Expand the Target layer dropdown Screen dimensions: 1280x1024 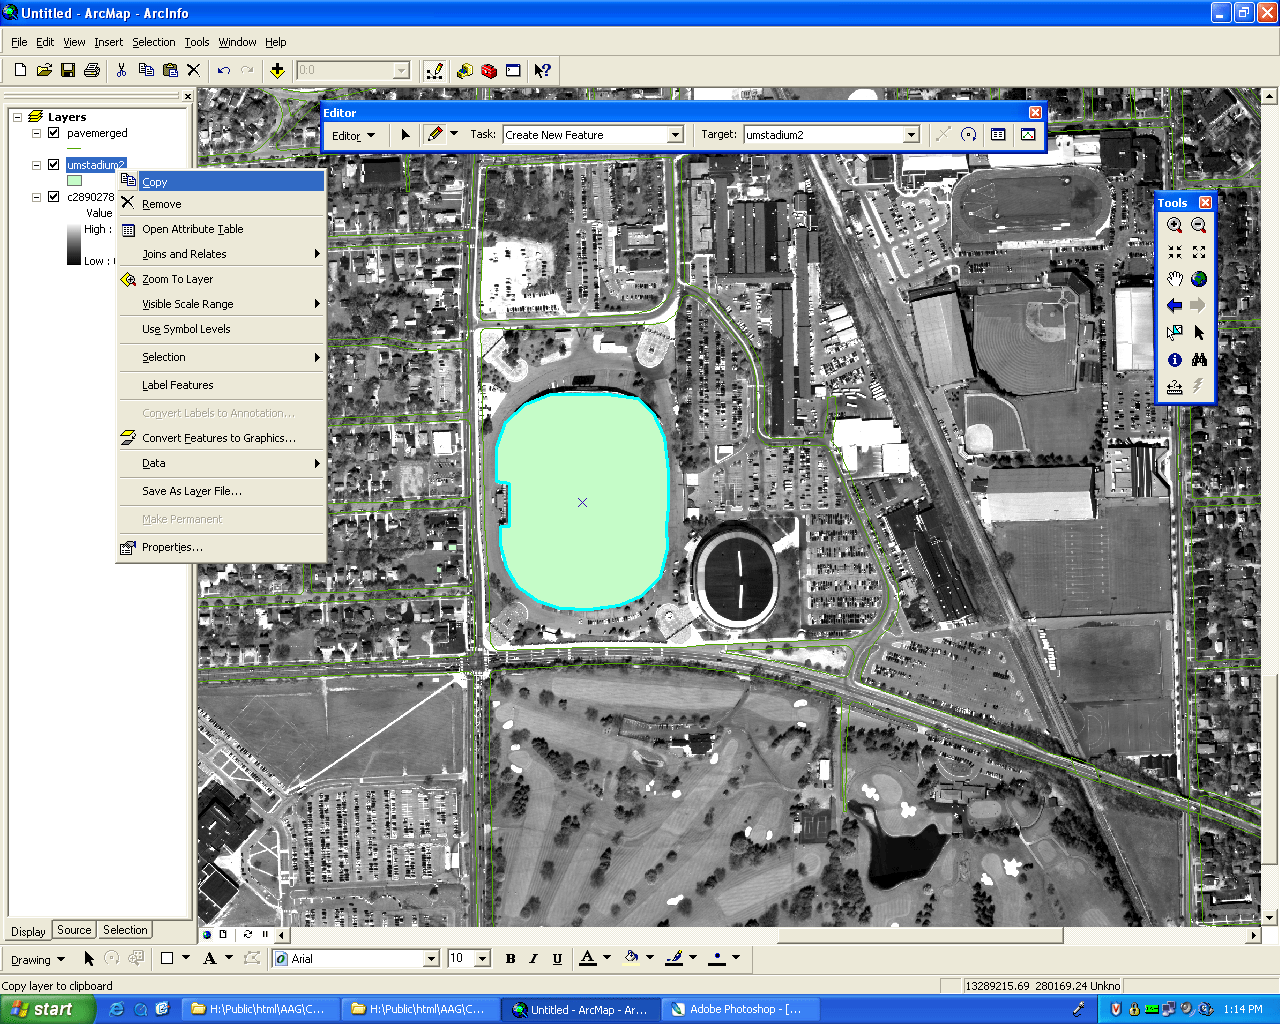coord(911,135)
